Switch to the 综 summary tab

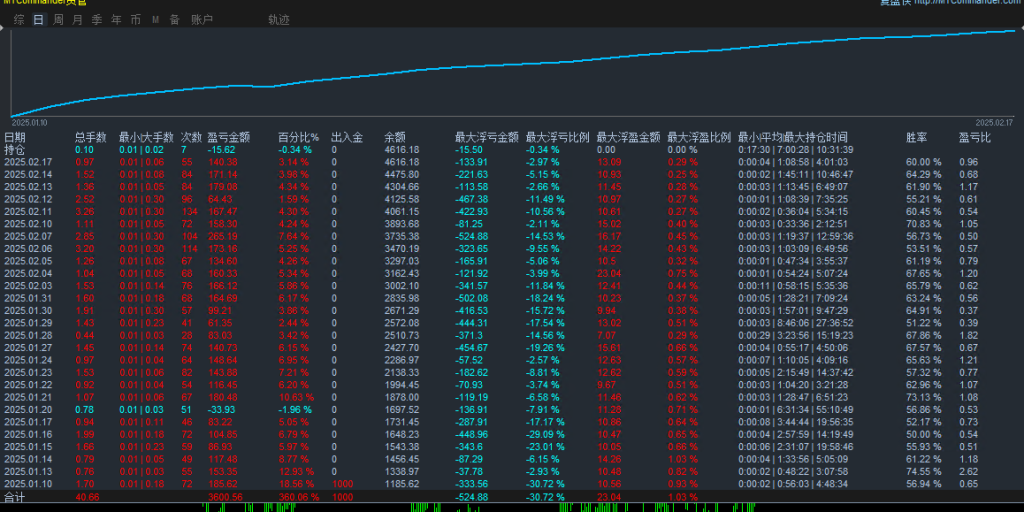(x=19, y=19)
